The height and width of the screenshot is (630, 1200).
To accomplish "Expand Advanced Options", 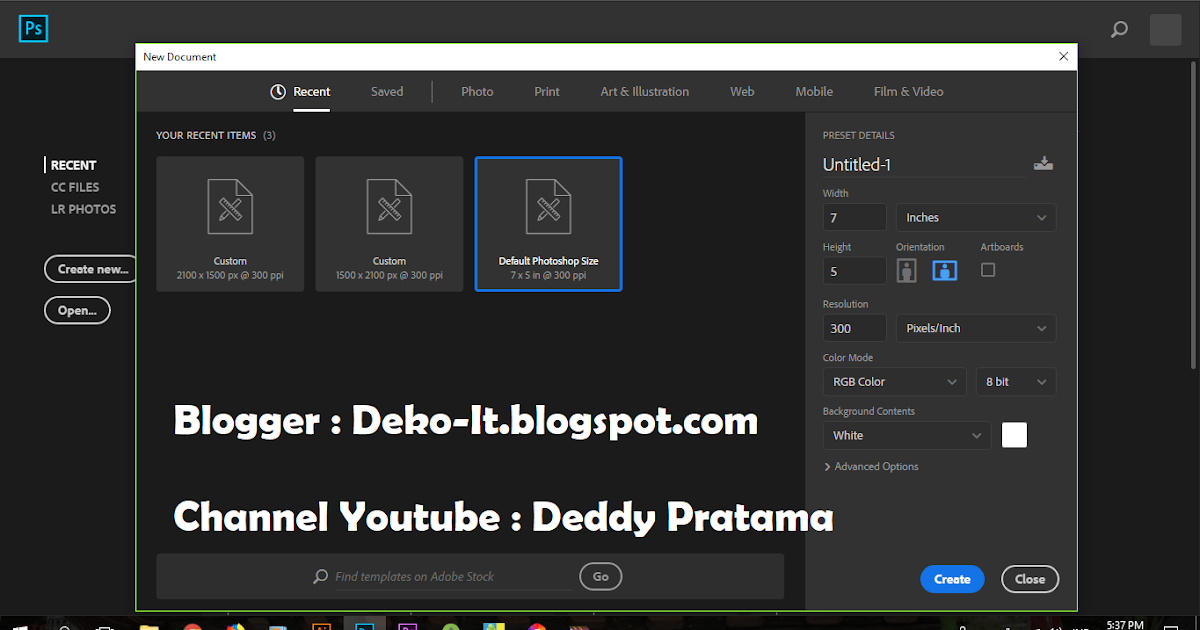I will coord(871,467).
